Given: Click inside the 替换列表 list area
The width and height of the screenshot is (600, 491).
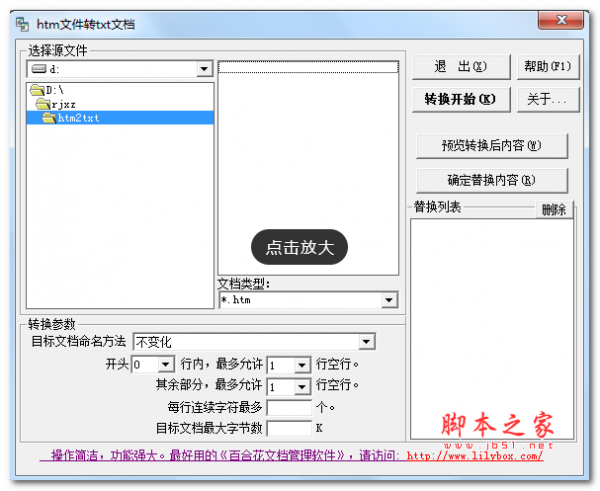Looking at the screenshot, I should (492, 329).
